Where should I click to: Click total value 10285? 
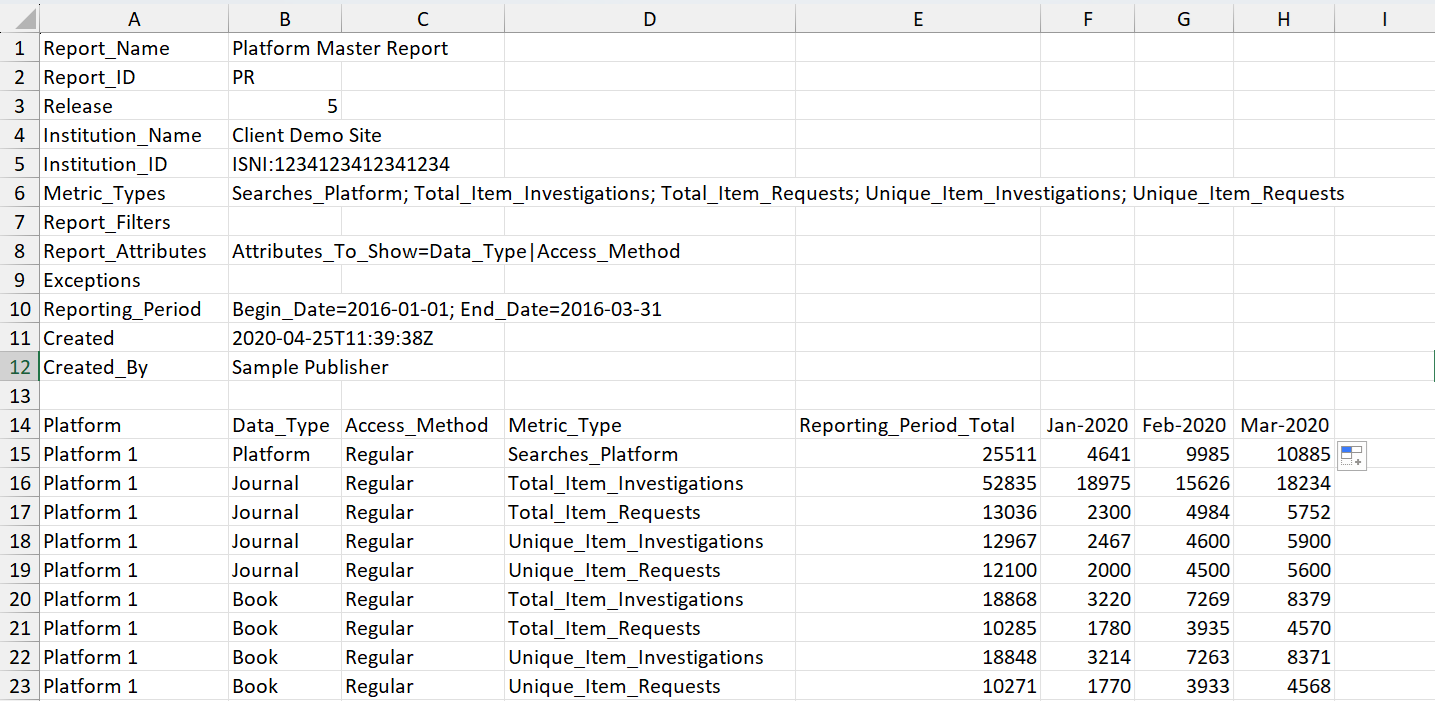pos(918,628)
